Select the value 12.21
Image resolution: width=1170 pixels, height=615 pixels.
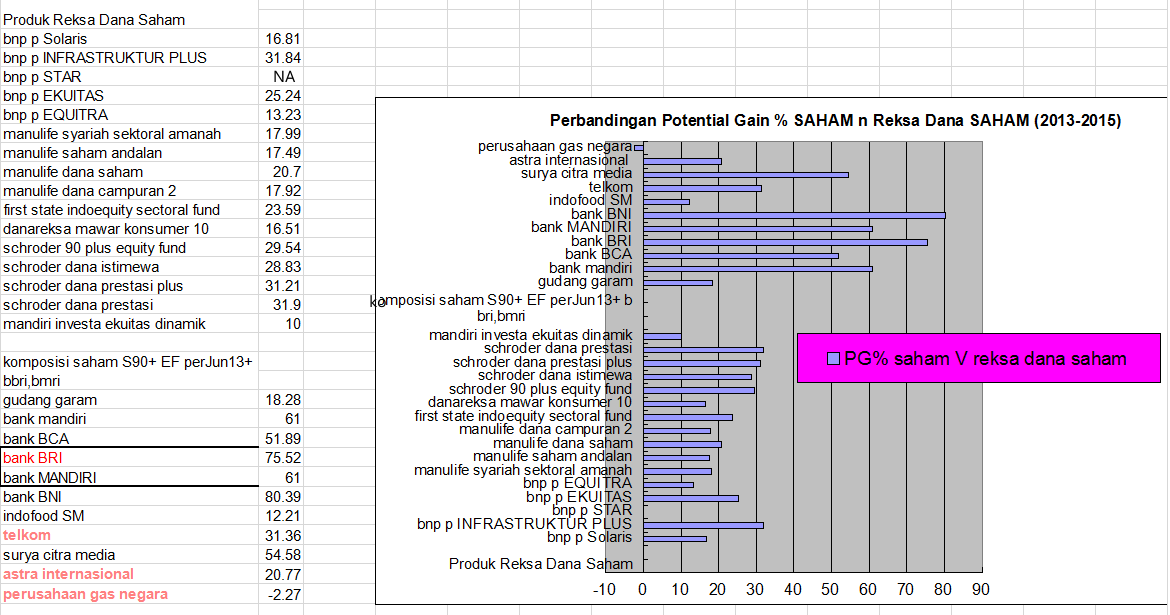[281, 516]
